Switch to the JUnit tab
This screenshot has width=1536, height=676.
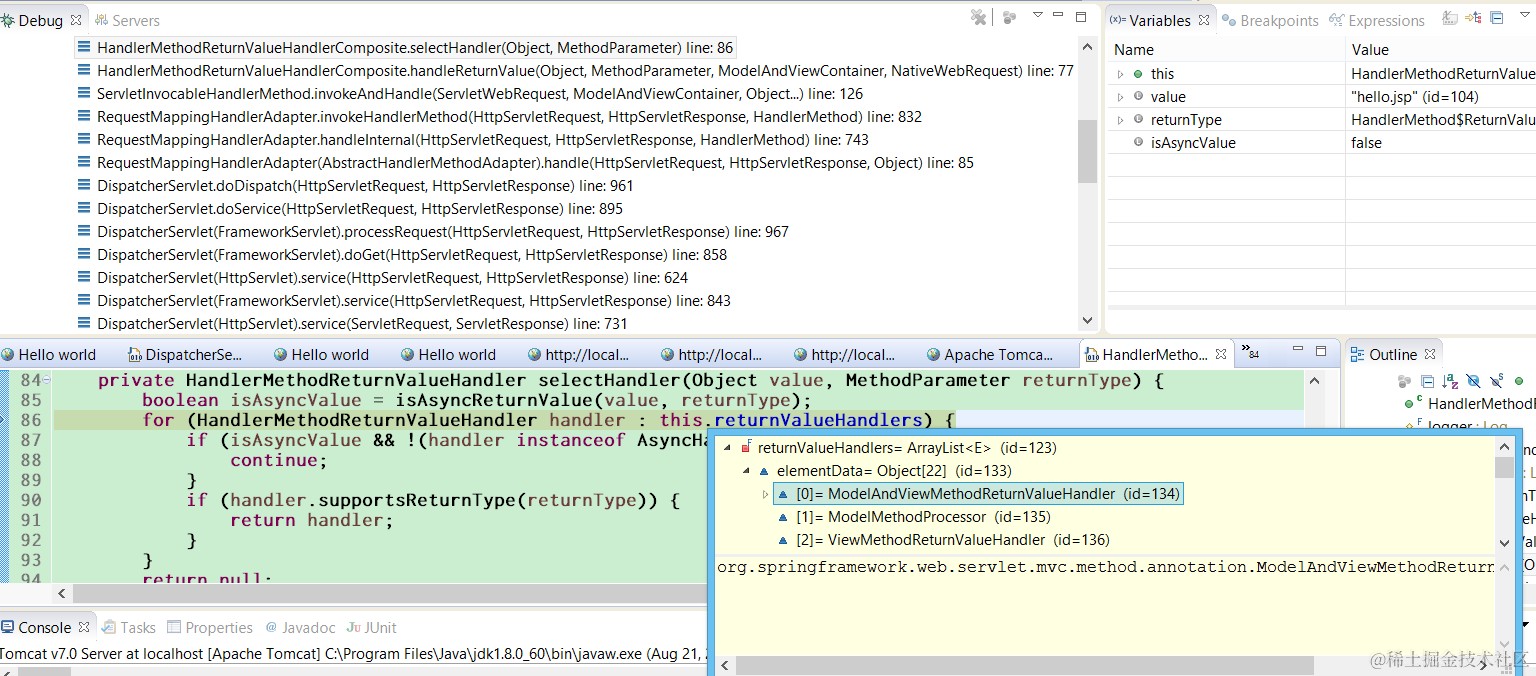click(372, 628)
